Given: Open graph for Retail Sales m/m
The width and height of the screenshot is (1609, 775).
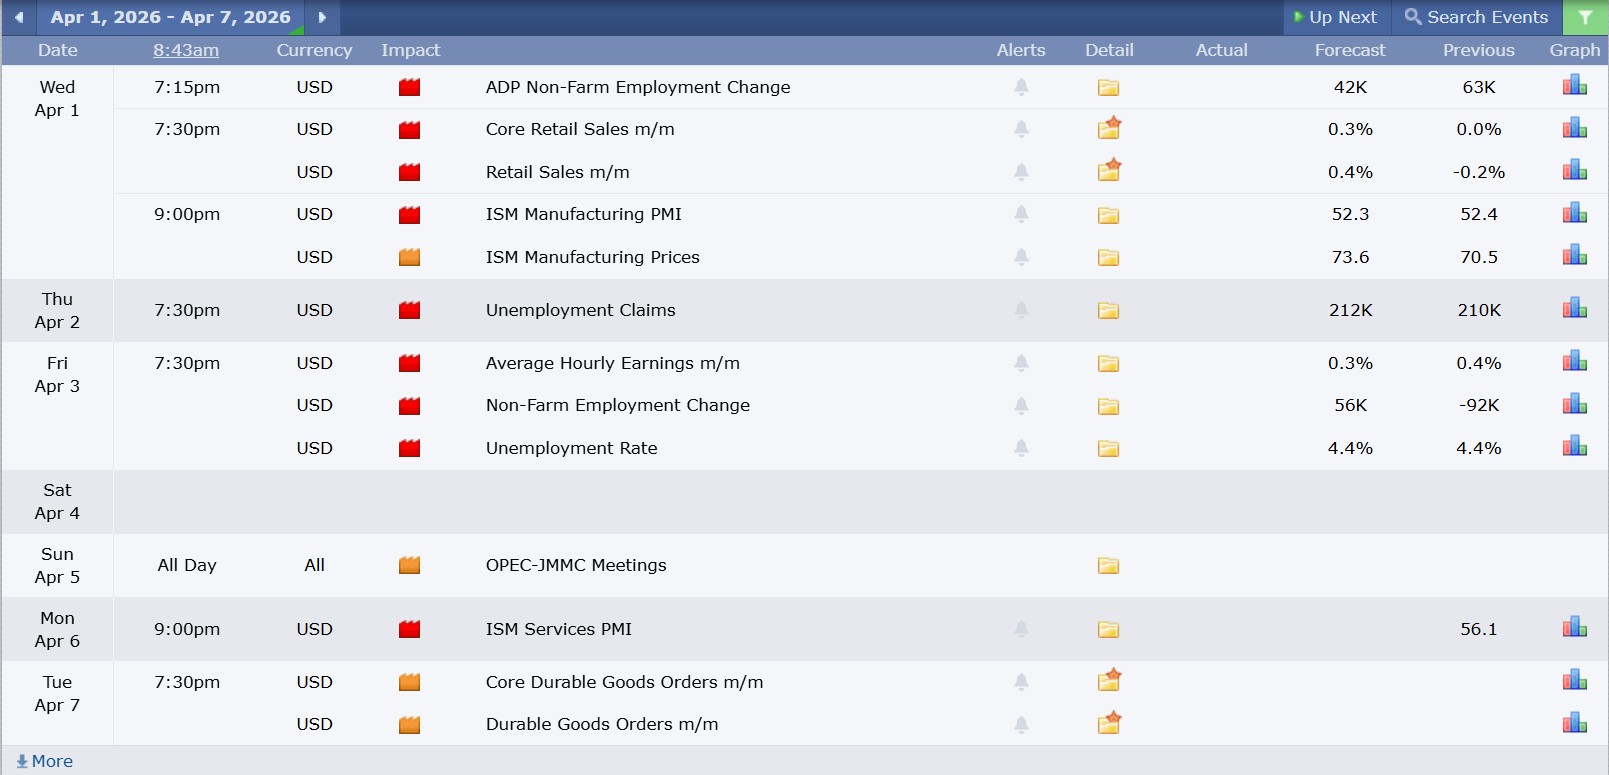Looking at the screenshot, I should pos(1575,171).
